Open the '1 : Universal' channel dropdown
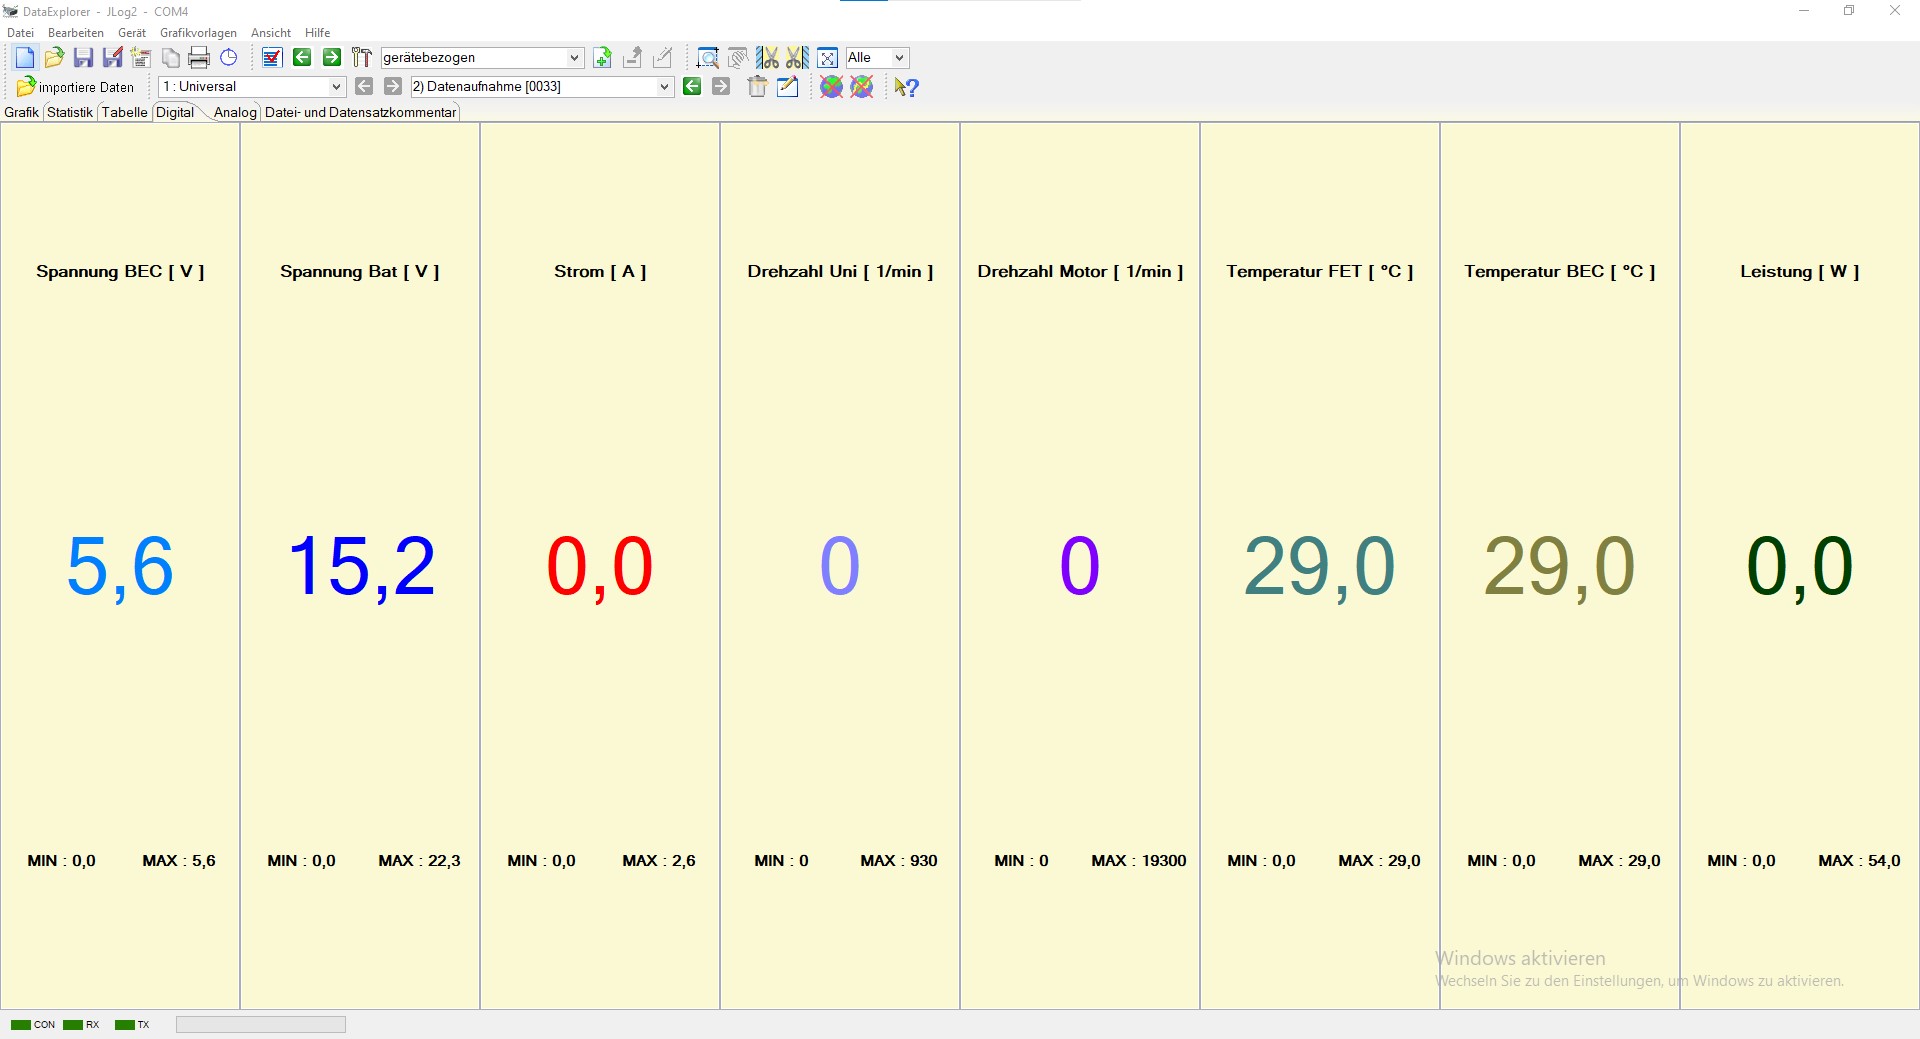The height and width of the screenshot is (1039, 1920). 336,87
